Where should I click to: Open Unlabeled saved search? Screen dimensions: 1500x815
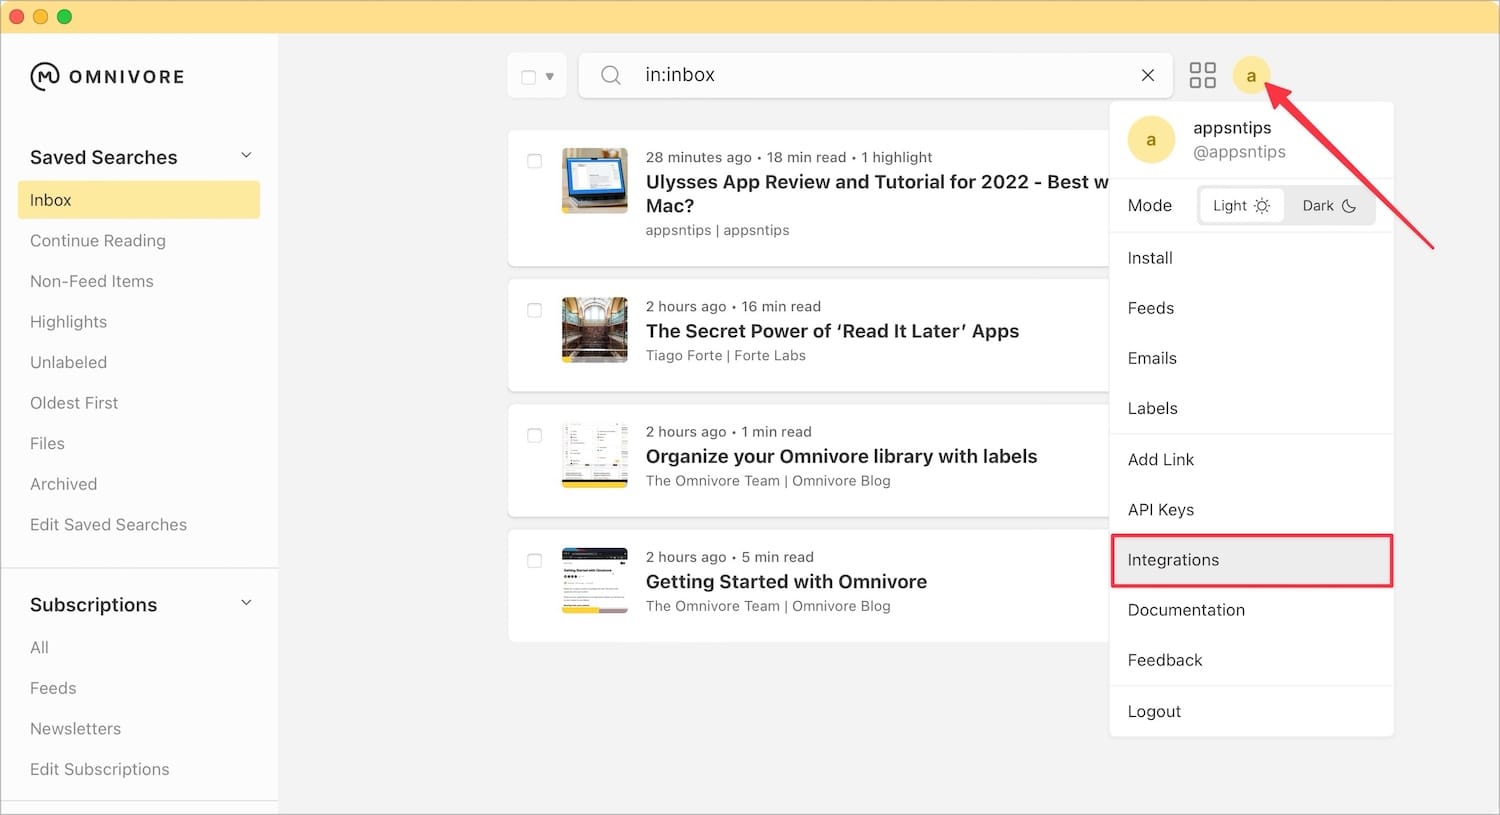pos(68,362)
